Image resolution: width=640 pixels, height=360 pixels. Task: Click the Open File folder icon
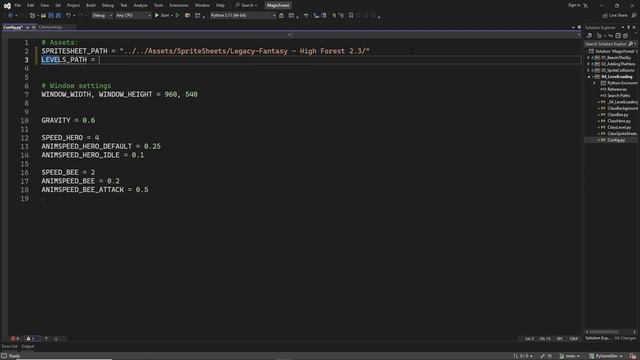point(43,16)
